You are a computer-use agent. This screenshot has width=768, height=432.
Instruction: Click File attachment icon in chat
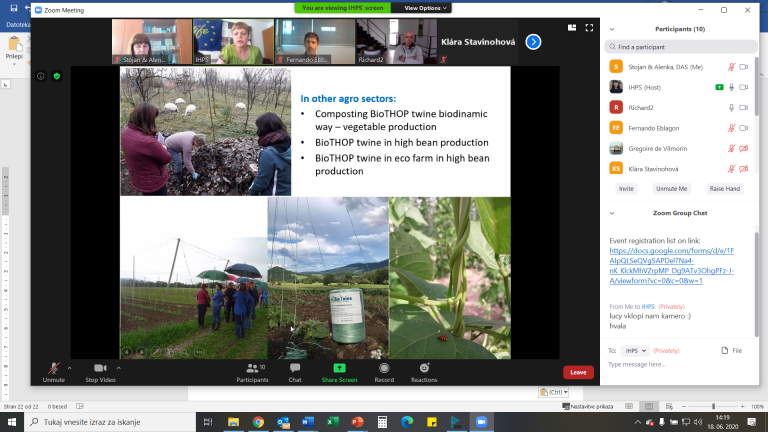click(x=725, y=351)
